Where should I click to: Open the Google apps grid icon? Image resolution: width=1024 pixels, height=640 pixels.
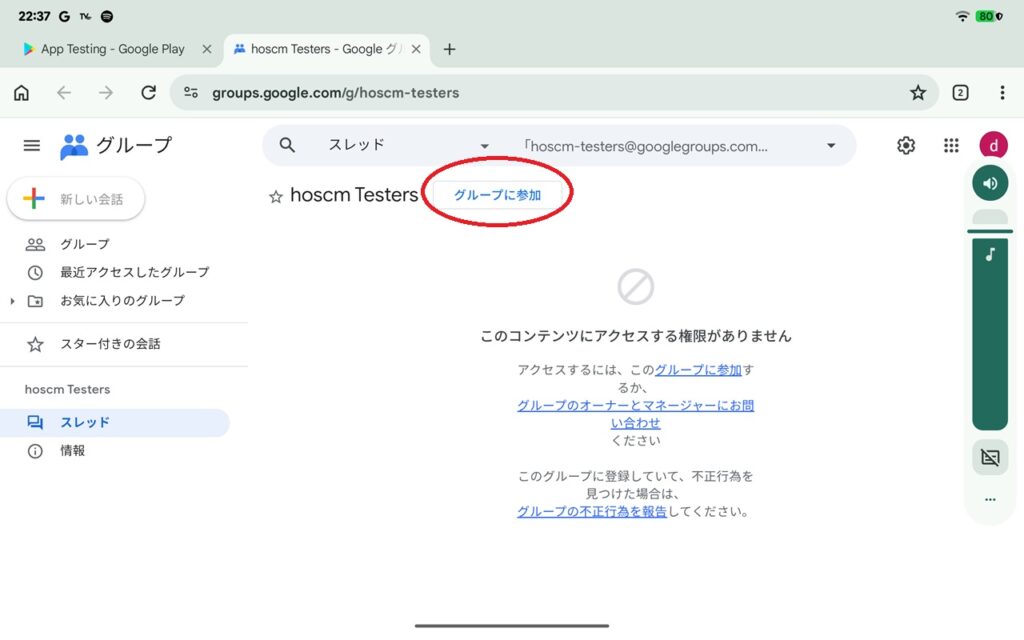pos(950,145)
